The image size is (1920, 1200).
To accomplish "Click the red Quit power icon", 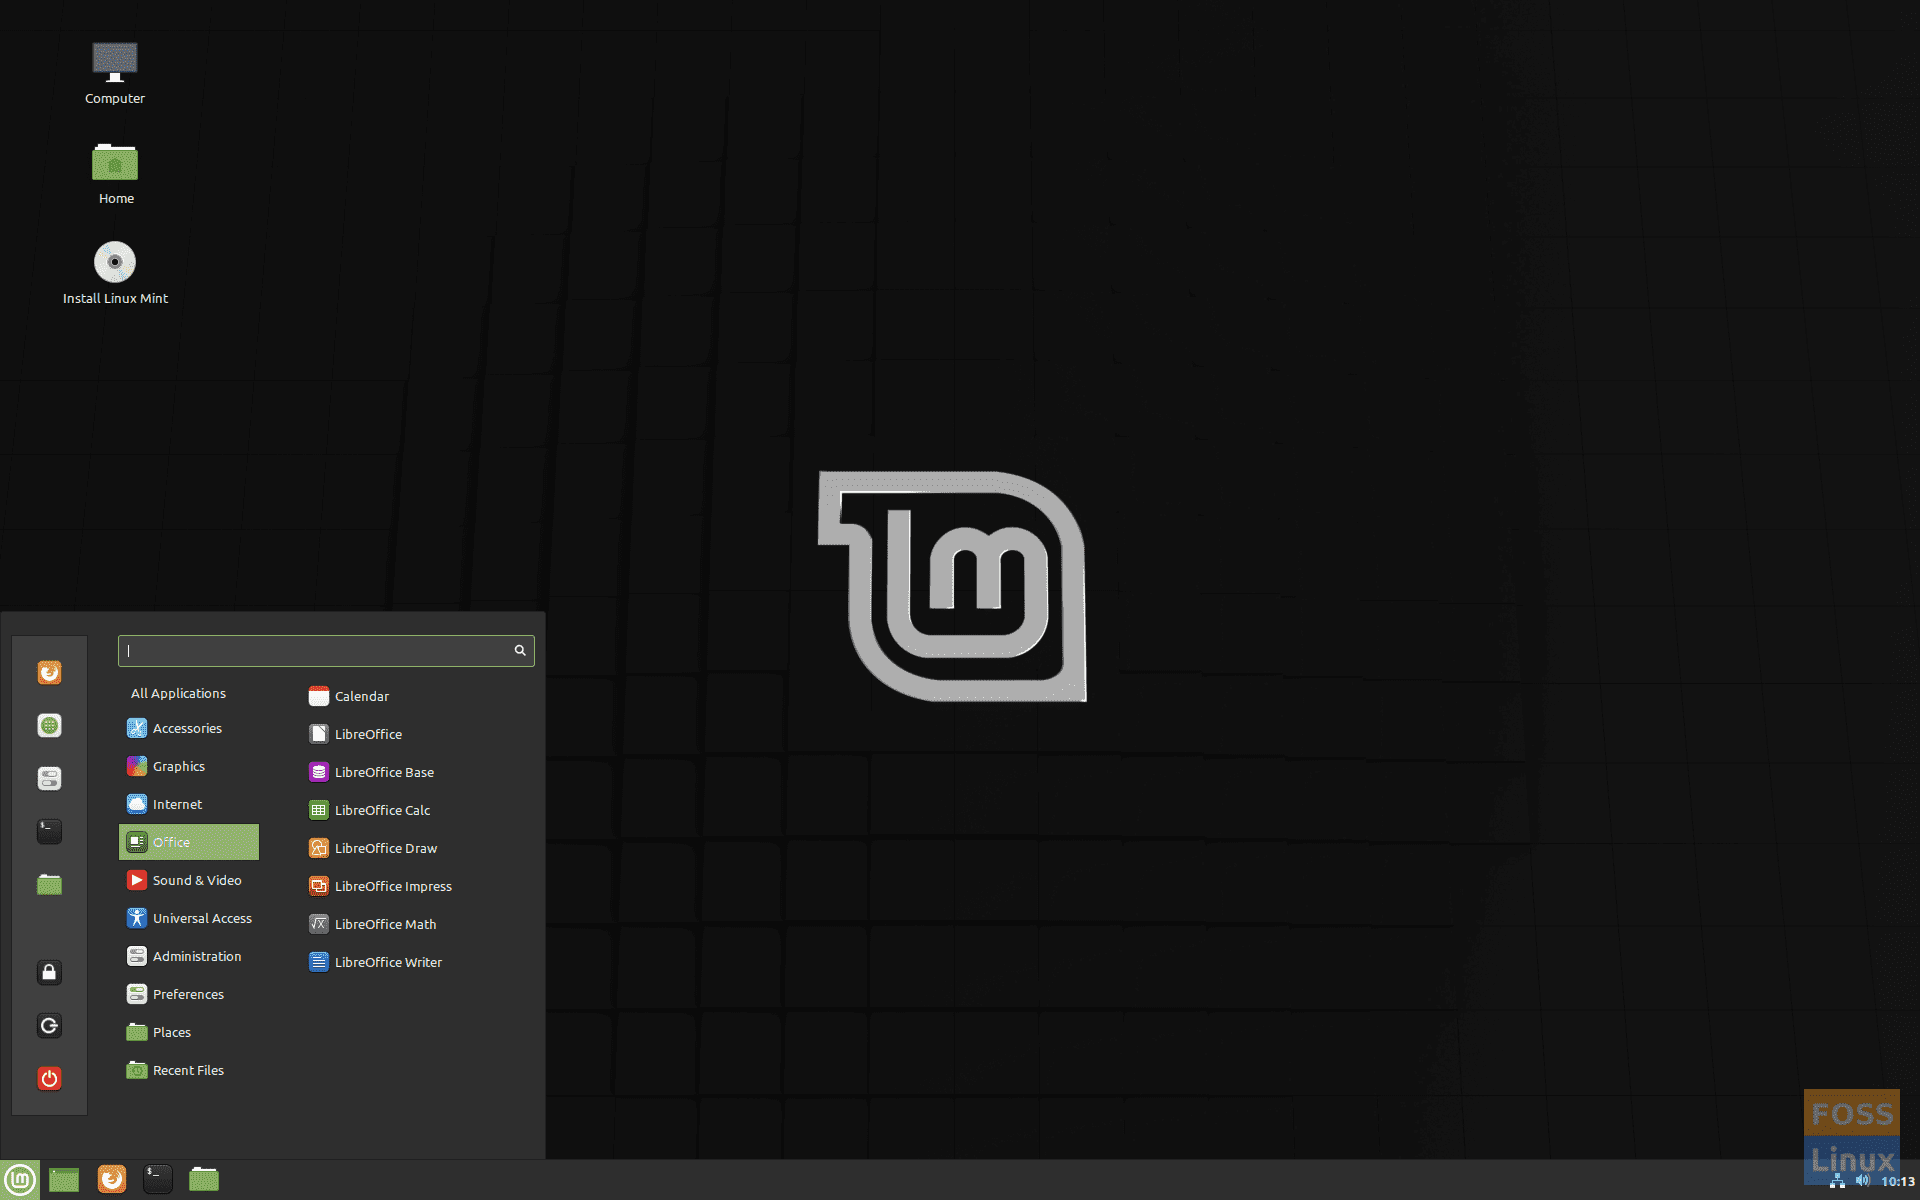I will (x=49, y=1078).
